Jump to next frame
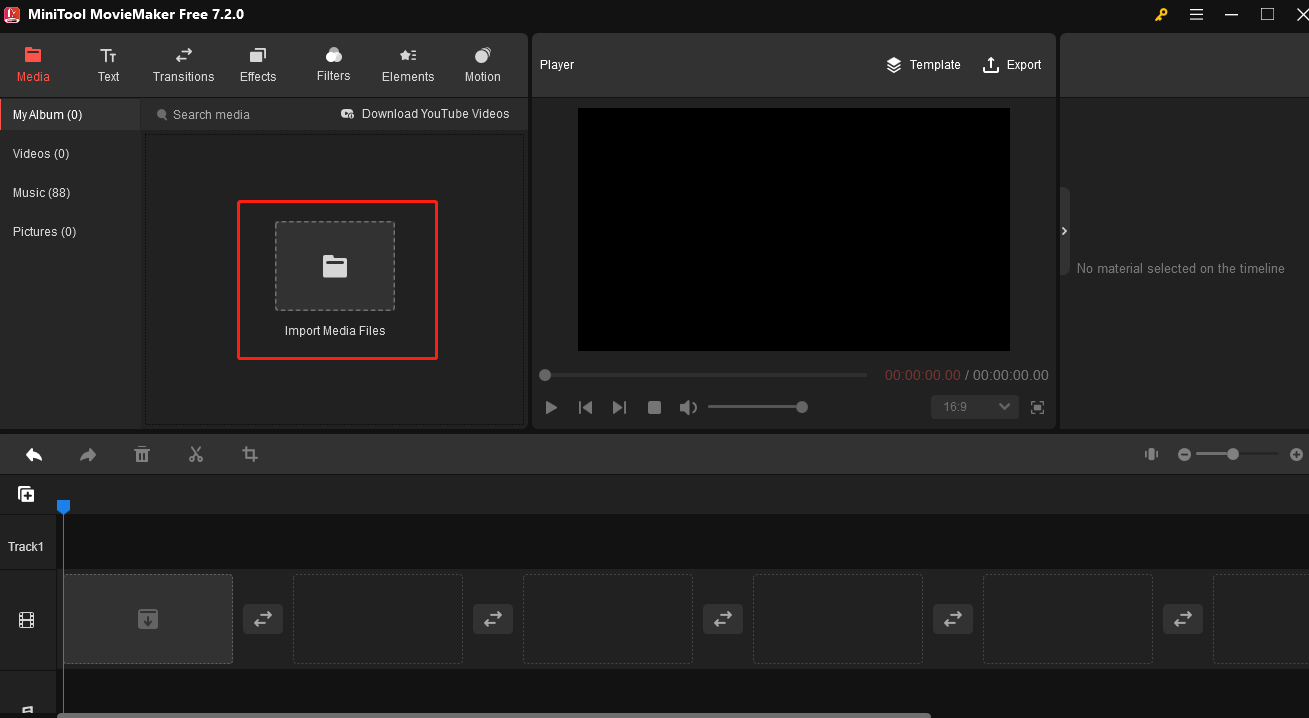Image resolution: width=1309 pixels, height=718 pixels. click(619, 407)
